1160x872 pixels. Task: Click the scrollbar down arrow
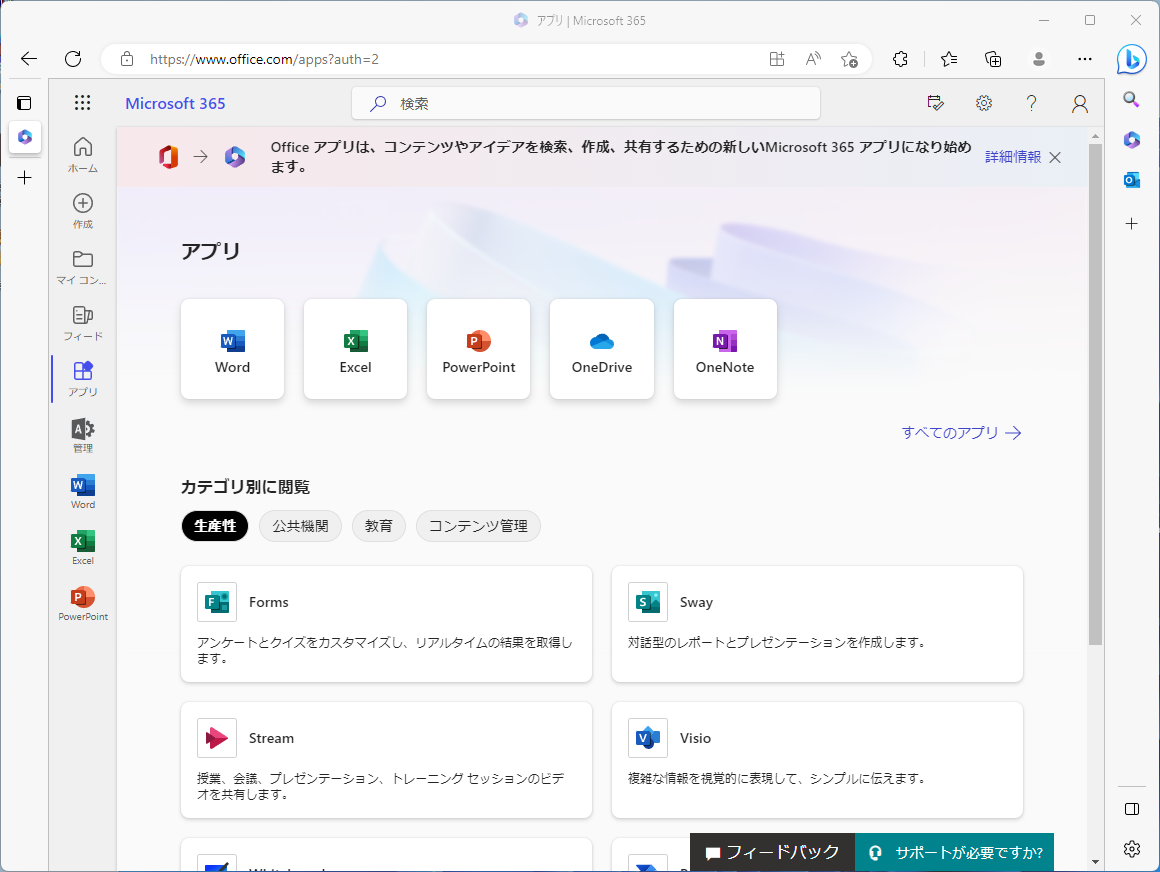(1096, 862)
